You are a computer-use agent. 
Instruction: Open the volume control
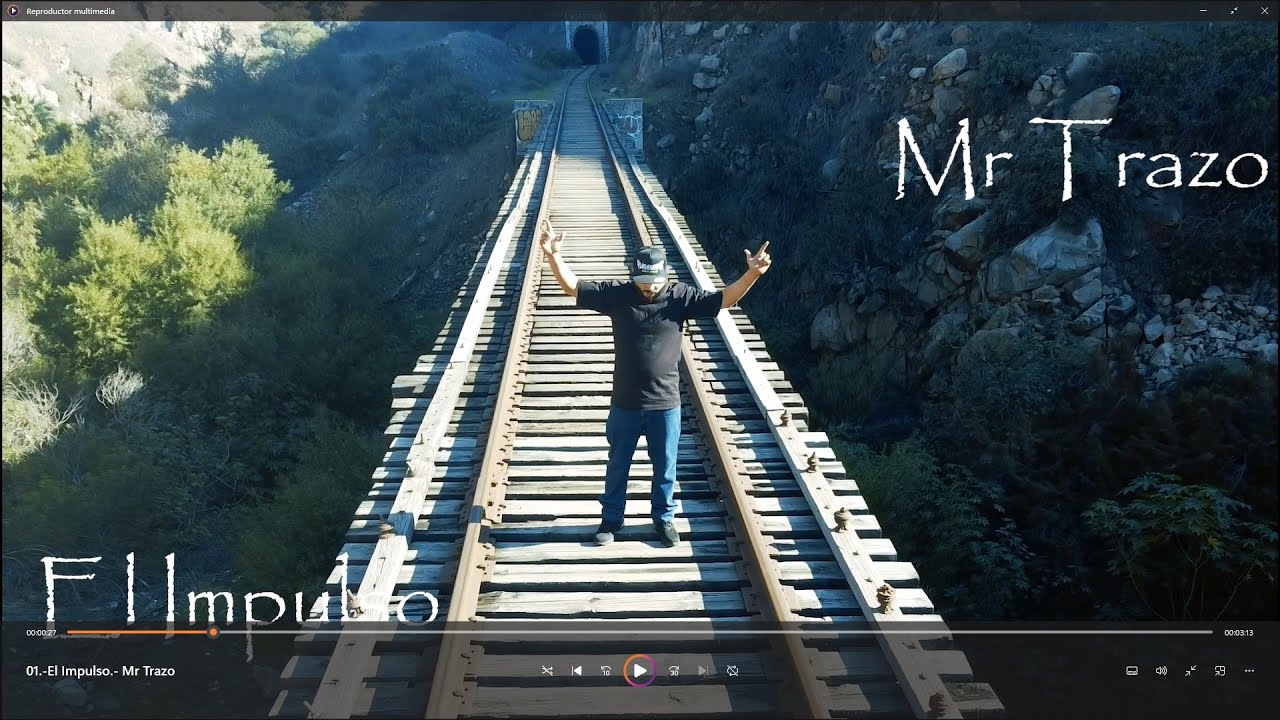tap(1161, 671)
